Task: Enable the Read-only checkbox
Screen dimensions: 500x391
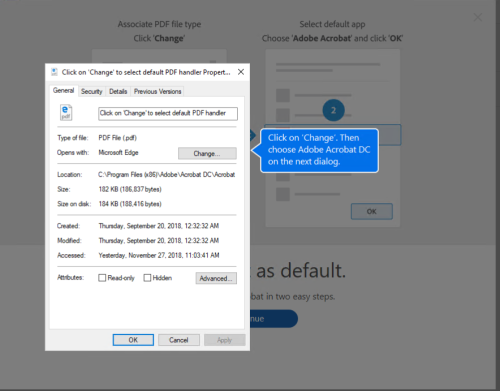Action: coord(102,278)
